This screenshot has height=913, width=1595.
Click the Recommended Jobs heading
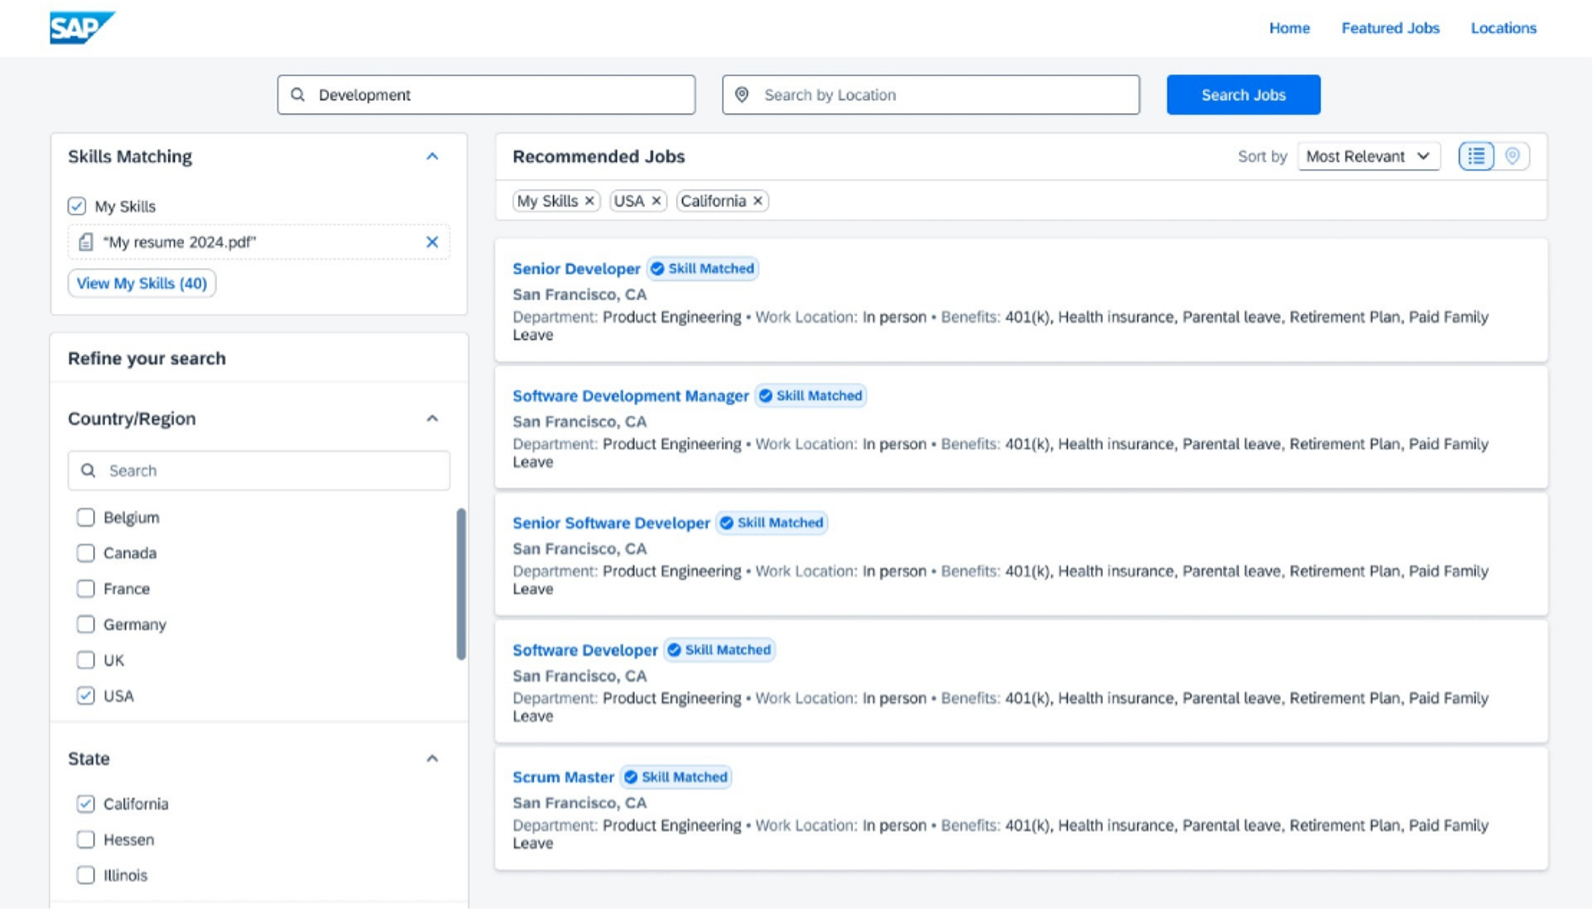coord(600,157)
